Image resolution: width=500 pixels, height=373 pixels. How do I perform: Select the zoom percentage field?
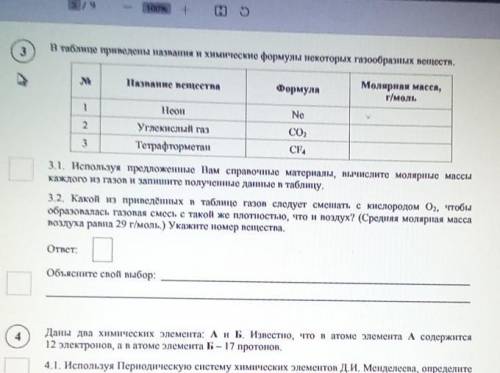point(156,8)
